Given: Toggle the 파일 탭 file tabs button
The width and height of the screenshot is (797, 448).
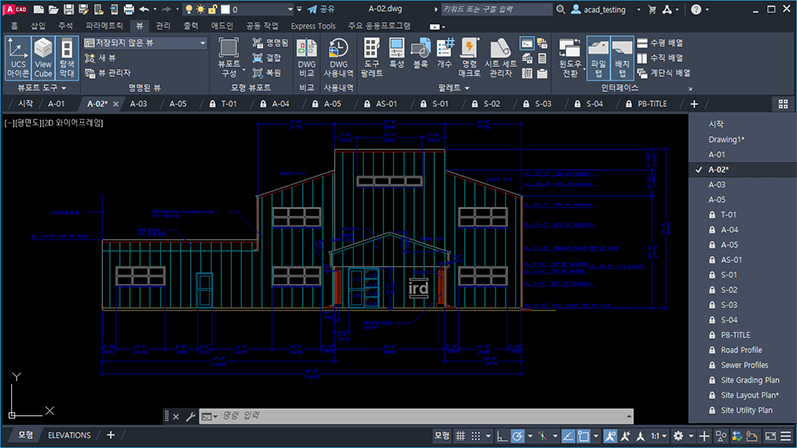Looking at the screenshot, I should pyautogui.click(x=598, y=58).
